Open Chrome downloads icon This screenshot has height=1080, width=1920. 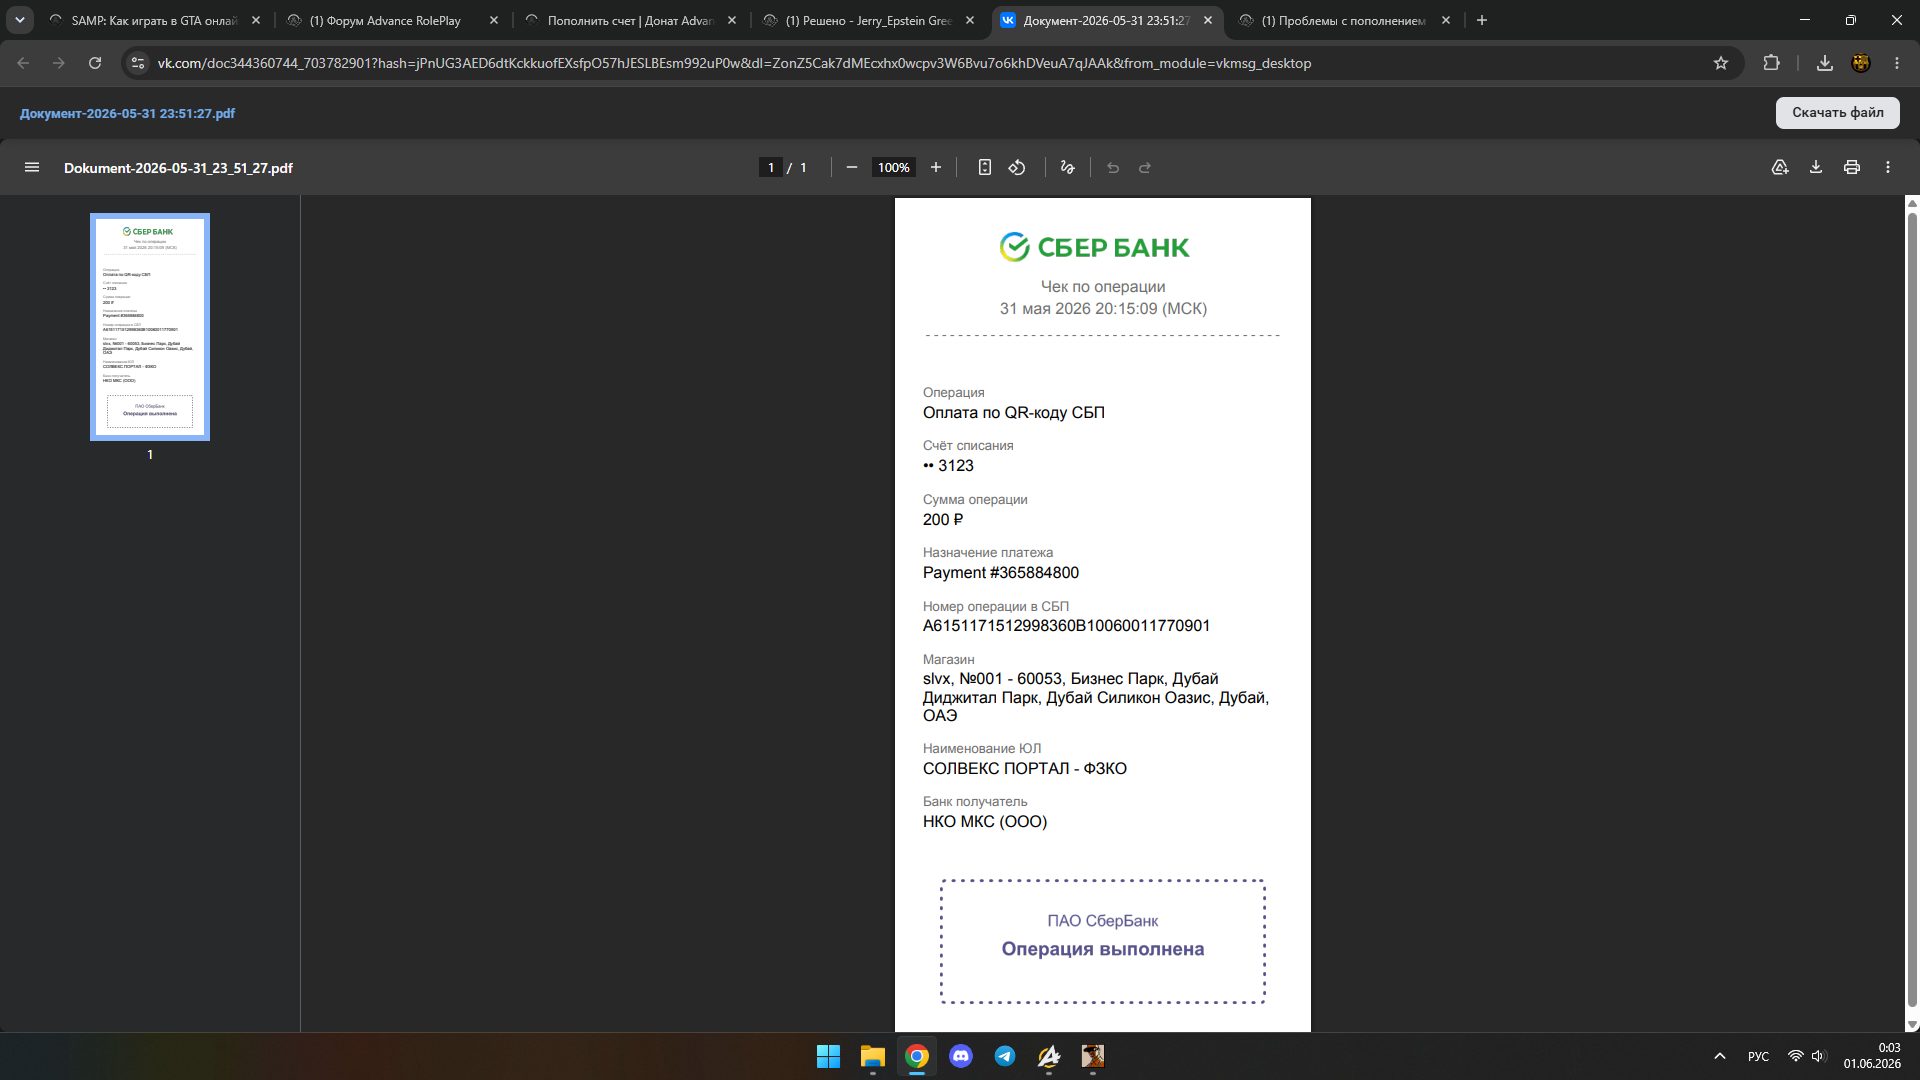tap(1825, 63)
